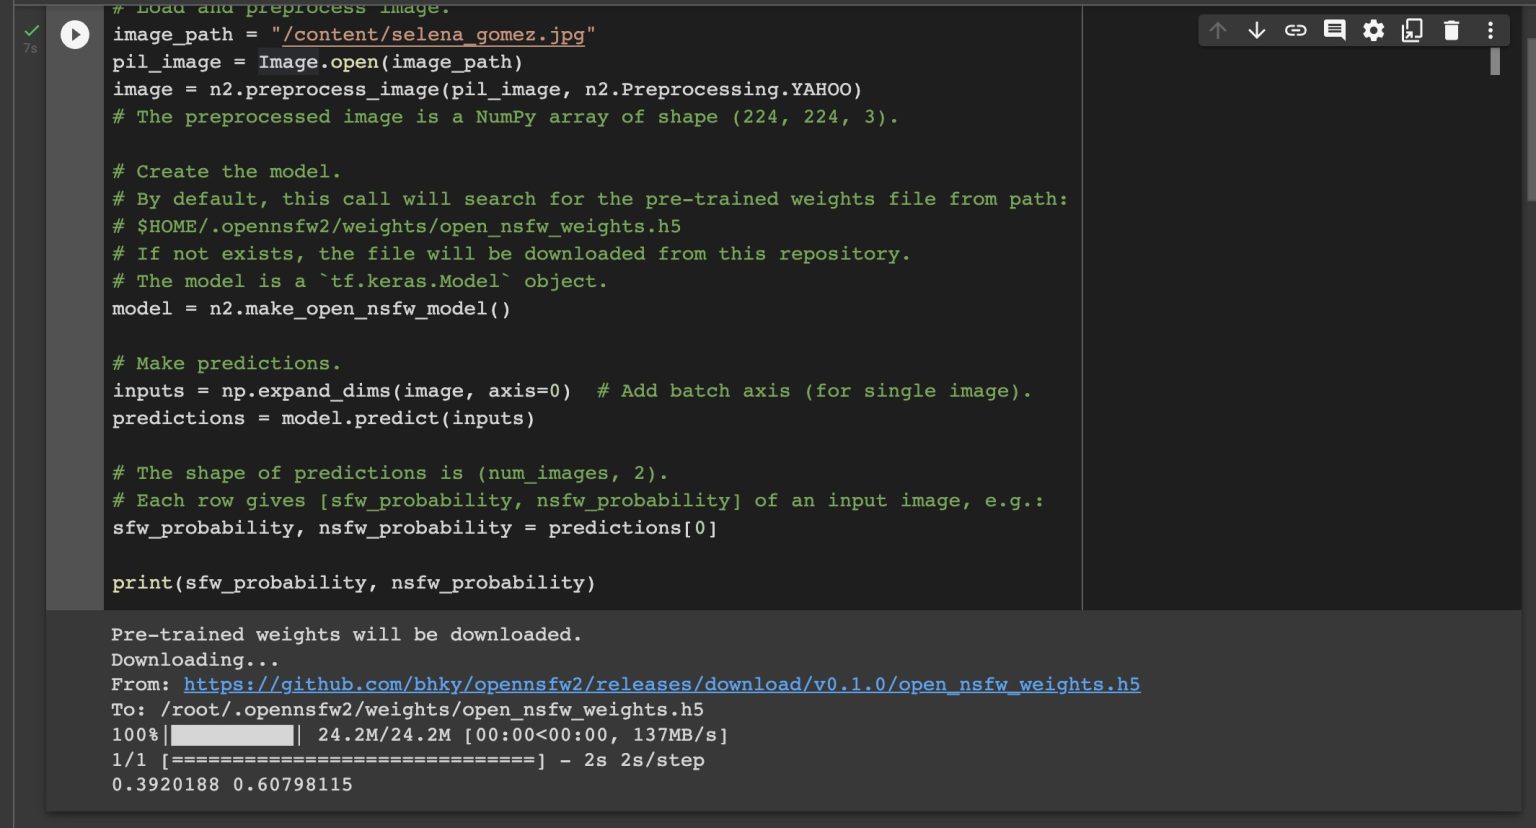This screenshot has height=828, width=1536.
Task: Place cursor on print statement line
Action: [353, 583]
